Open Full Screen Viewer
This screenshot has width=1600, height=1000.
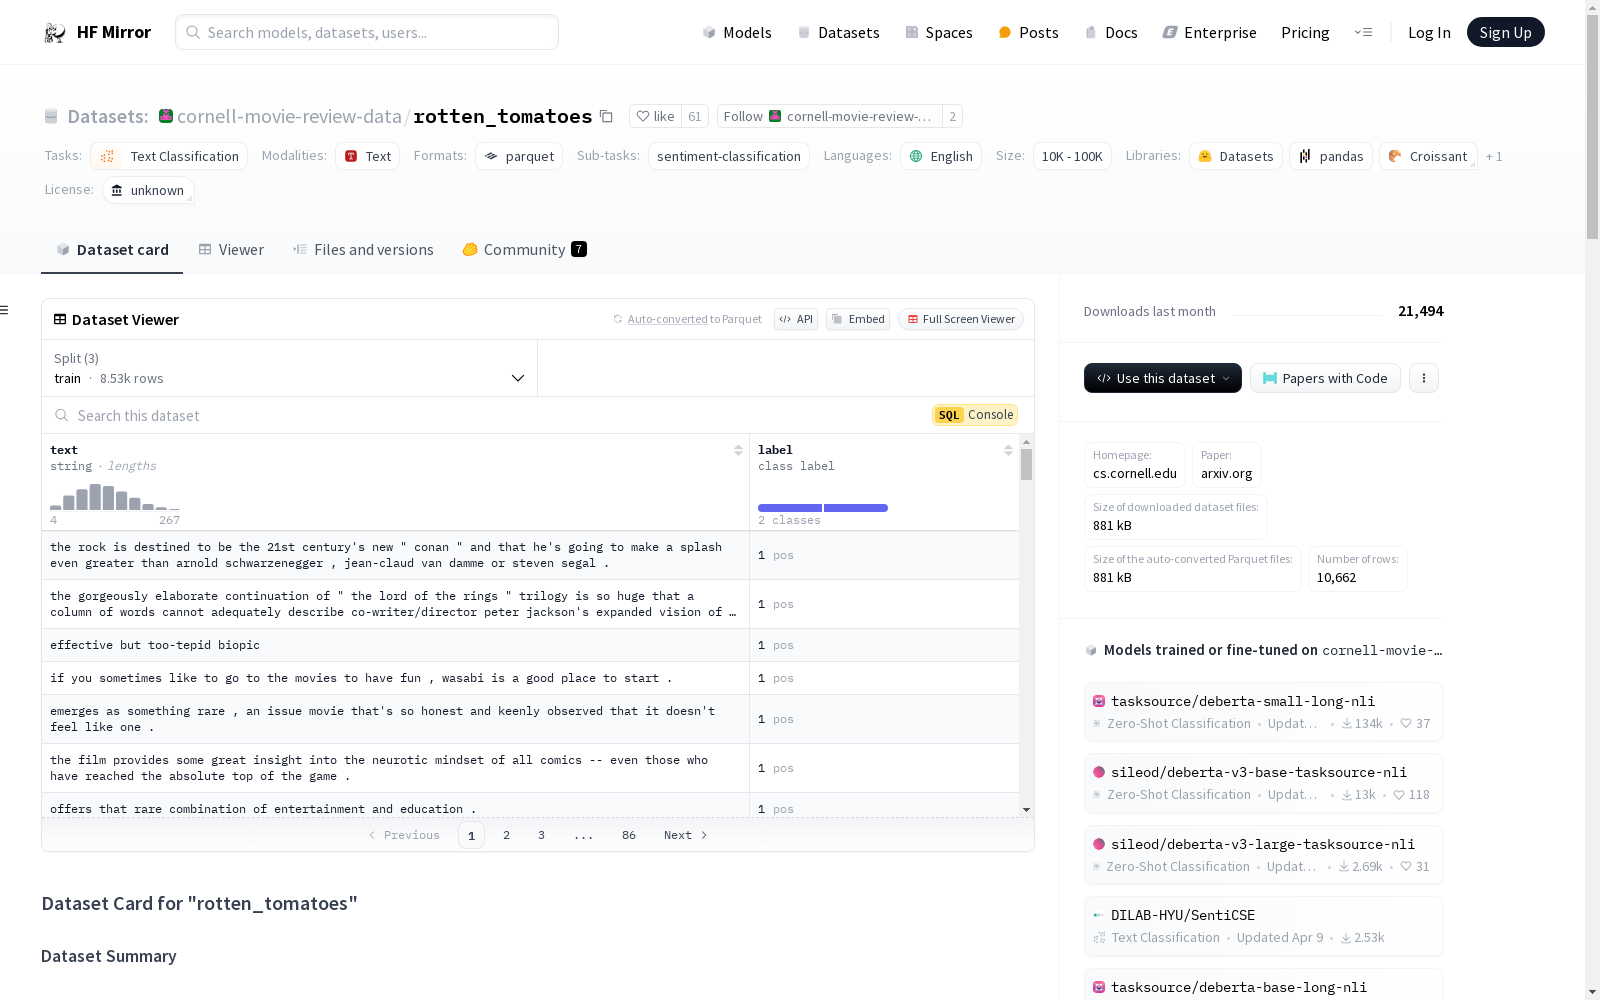(x=961, y=319)
